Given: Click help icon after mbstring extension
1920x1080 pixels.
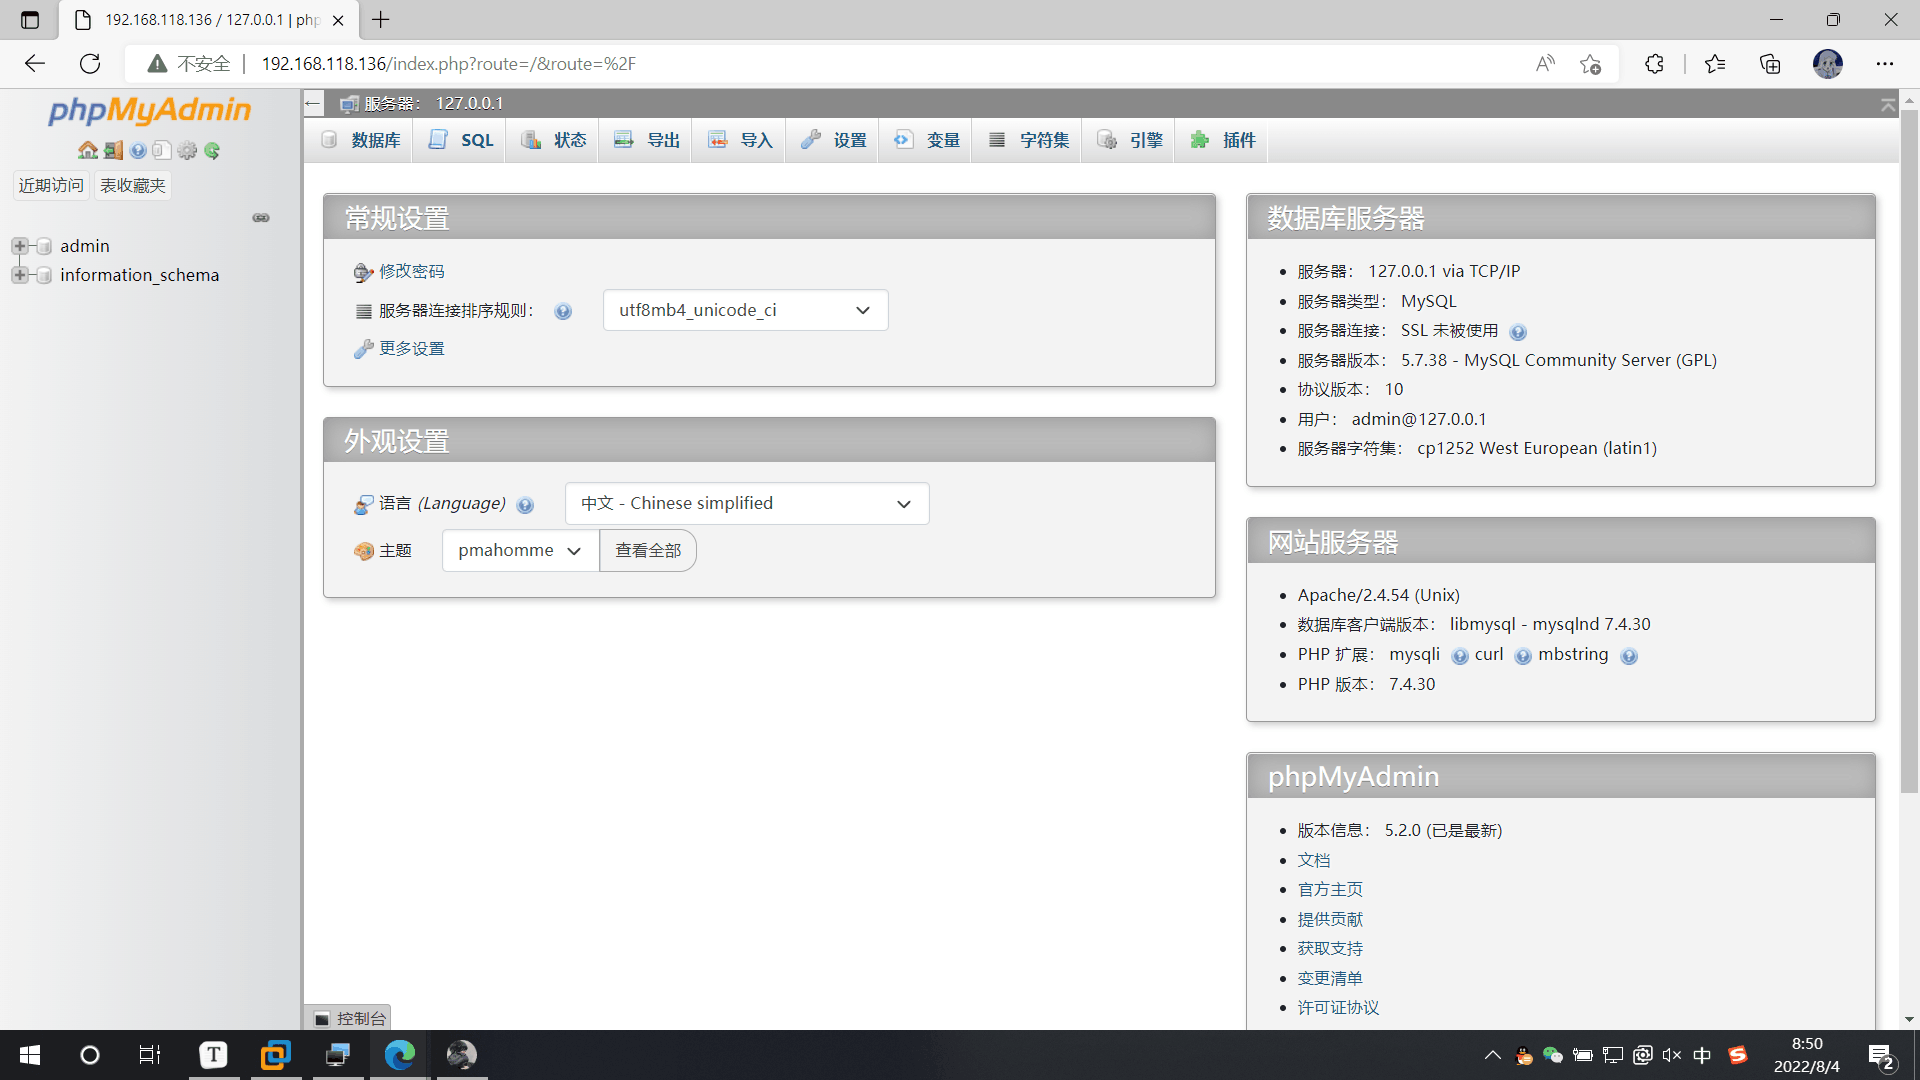Looking at the screenshot, I should point(1629,656).
